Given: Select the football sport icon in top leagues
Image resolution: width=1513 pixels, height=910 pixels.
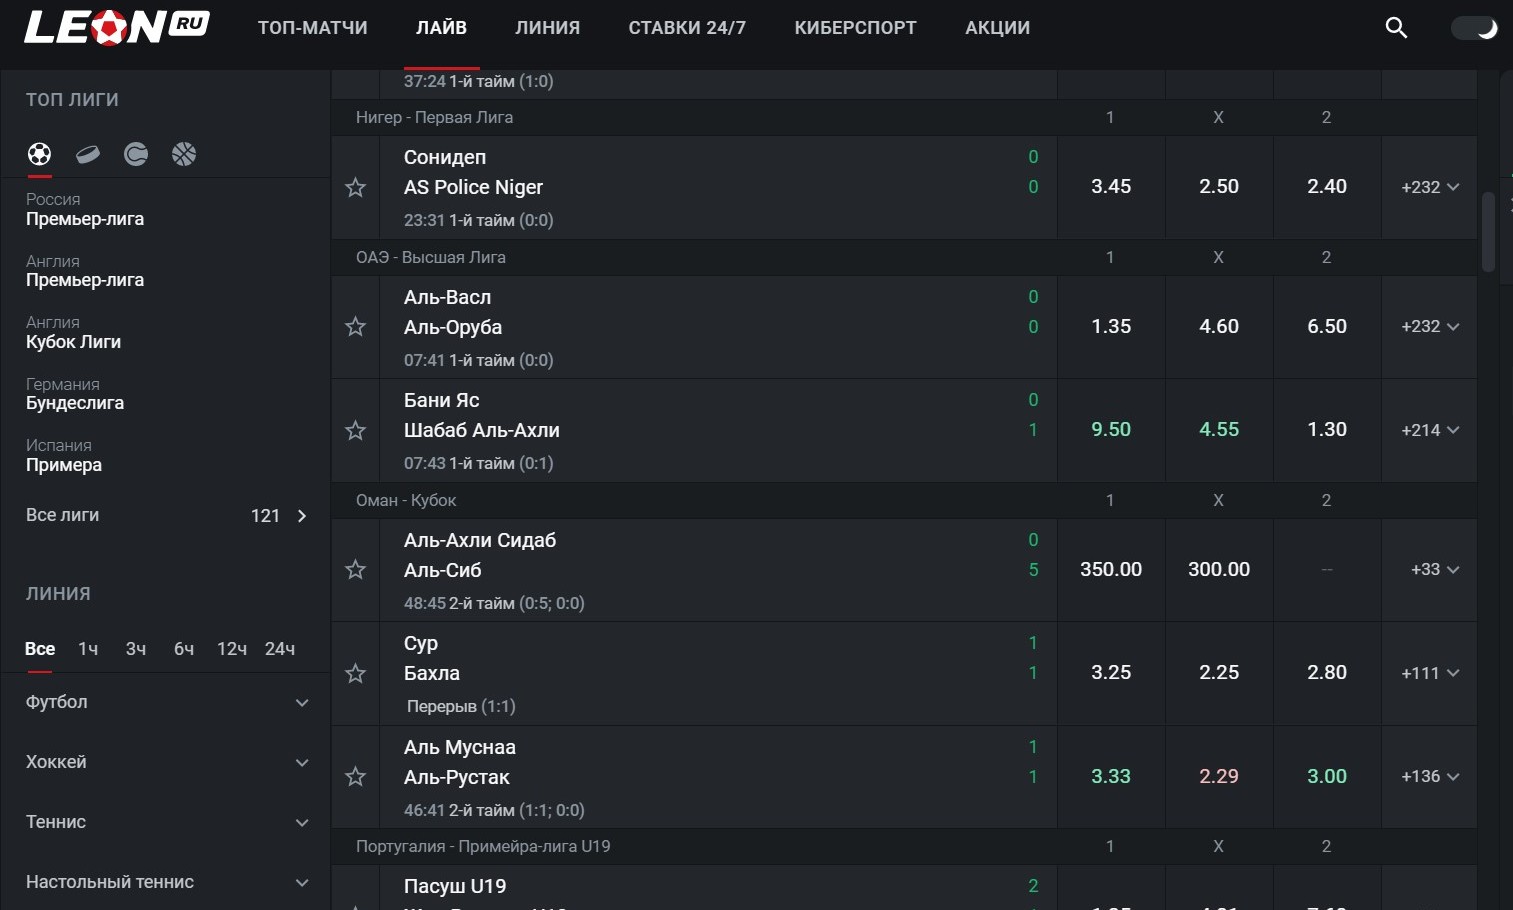Looking at the screenshot, I should click(x=39, y=154).
